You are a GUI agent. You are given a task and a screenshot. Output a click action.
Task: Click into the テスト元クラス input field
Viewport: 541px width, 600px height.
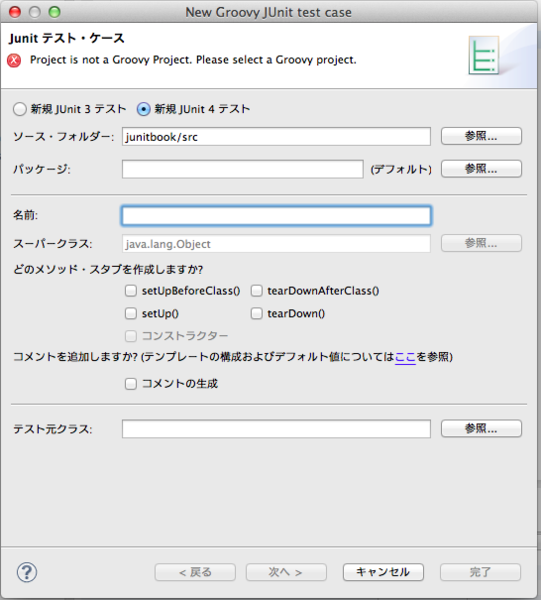pos(276,429)
